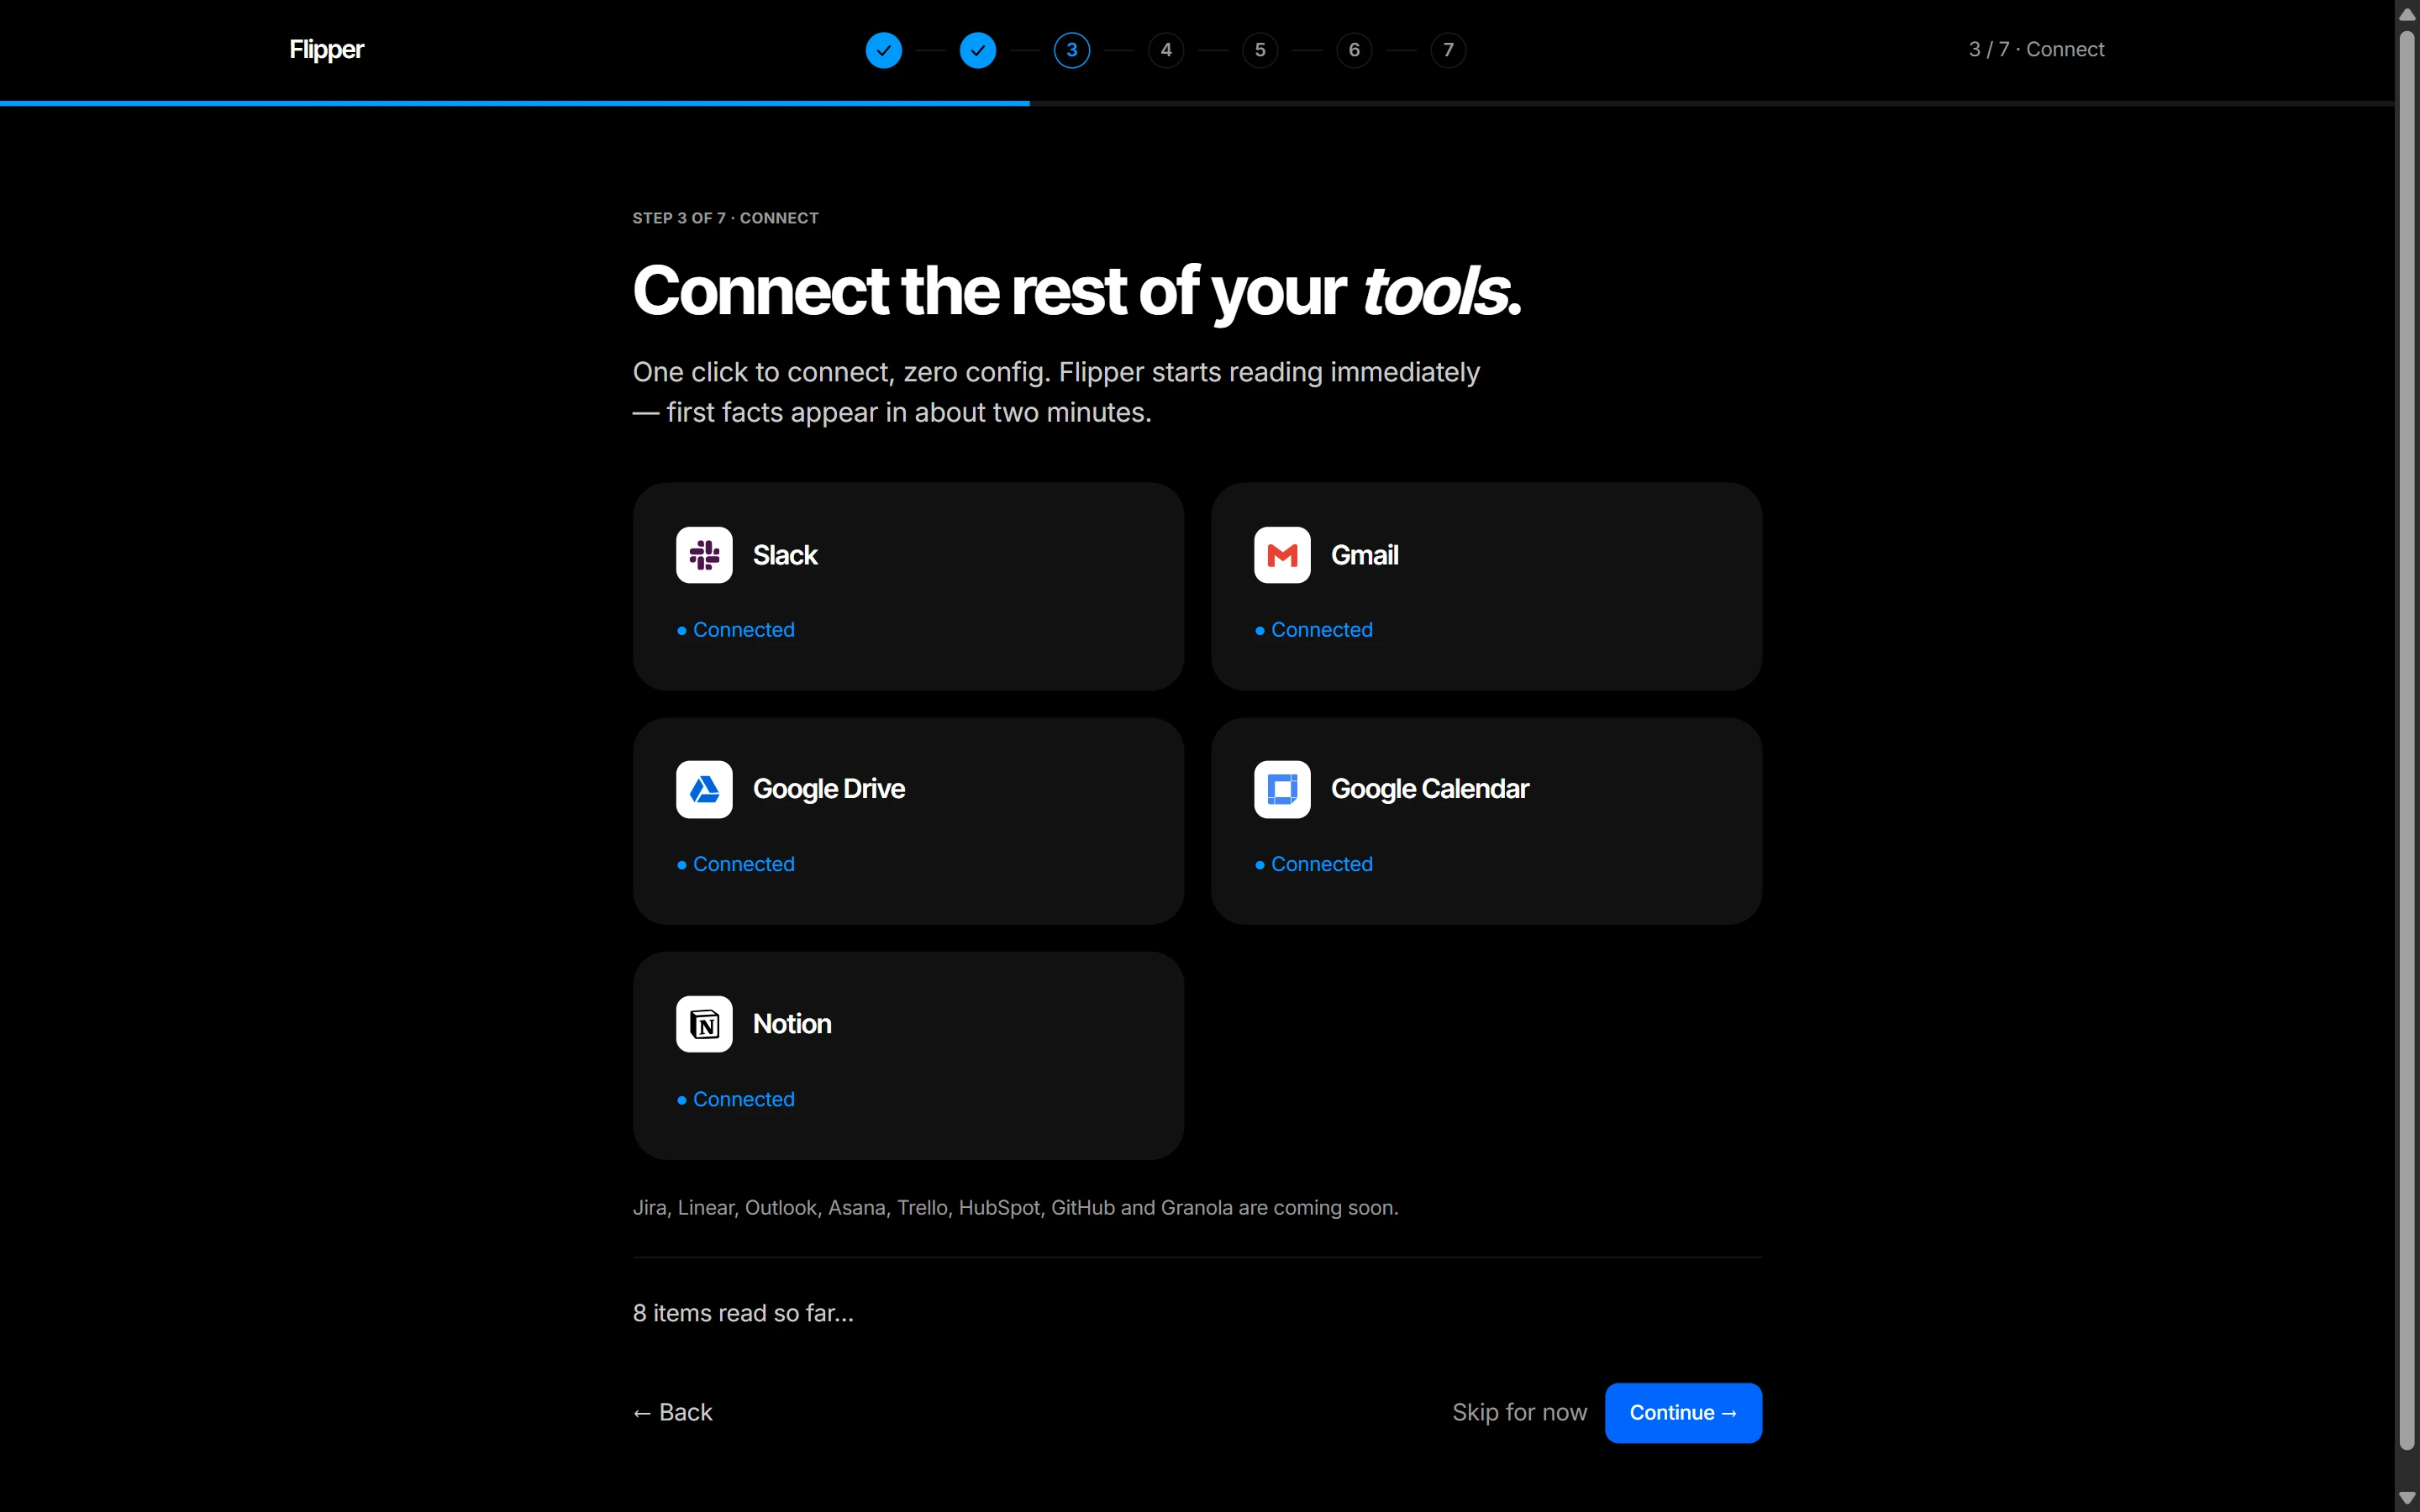Select the Google Calendar card title
This screenshot has height=1512, width=2420.
(1430, 789)
